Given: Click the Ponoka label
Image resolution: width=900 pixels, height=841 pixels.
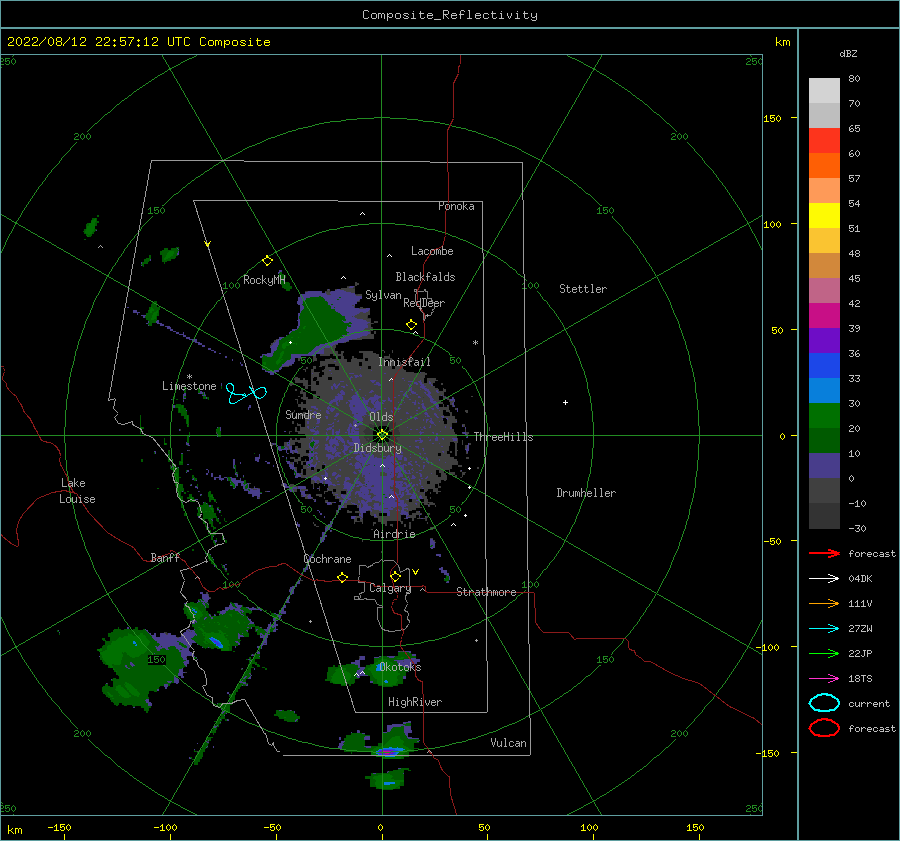Looking at the screenshot, I should [x=456, y=206].
